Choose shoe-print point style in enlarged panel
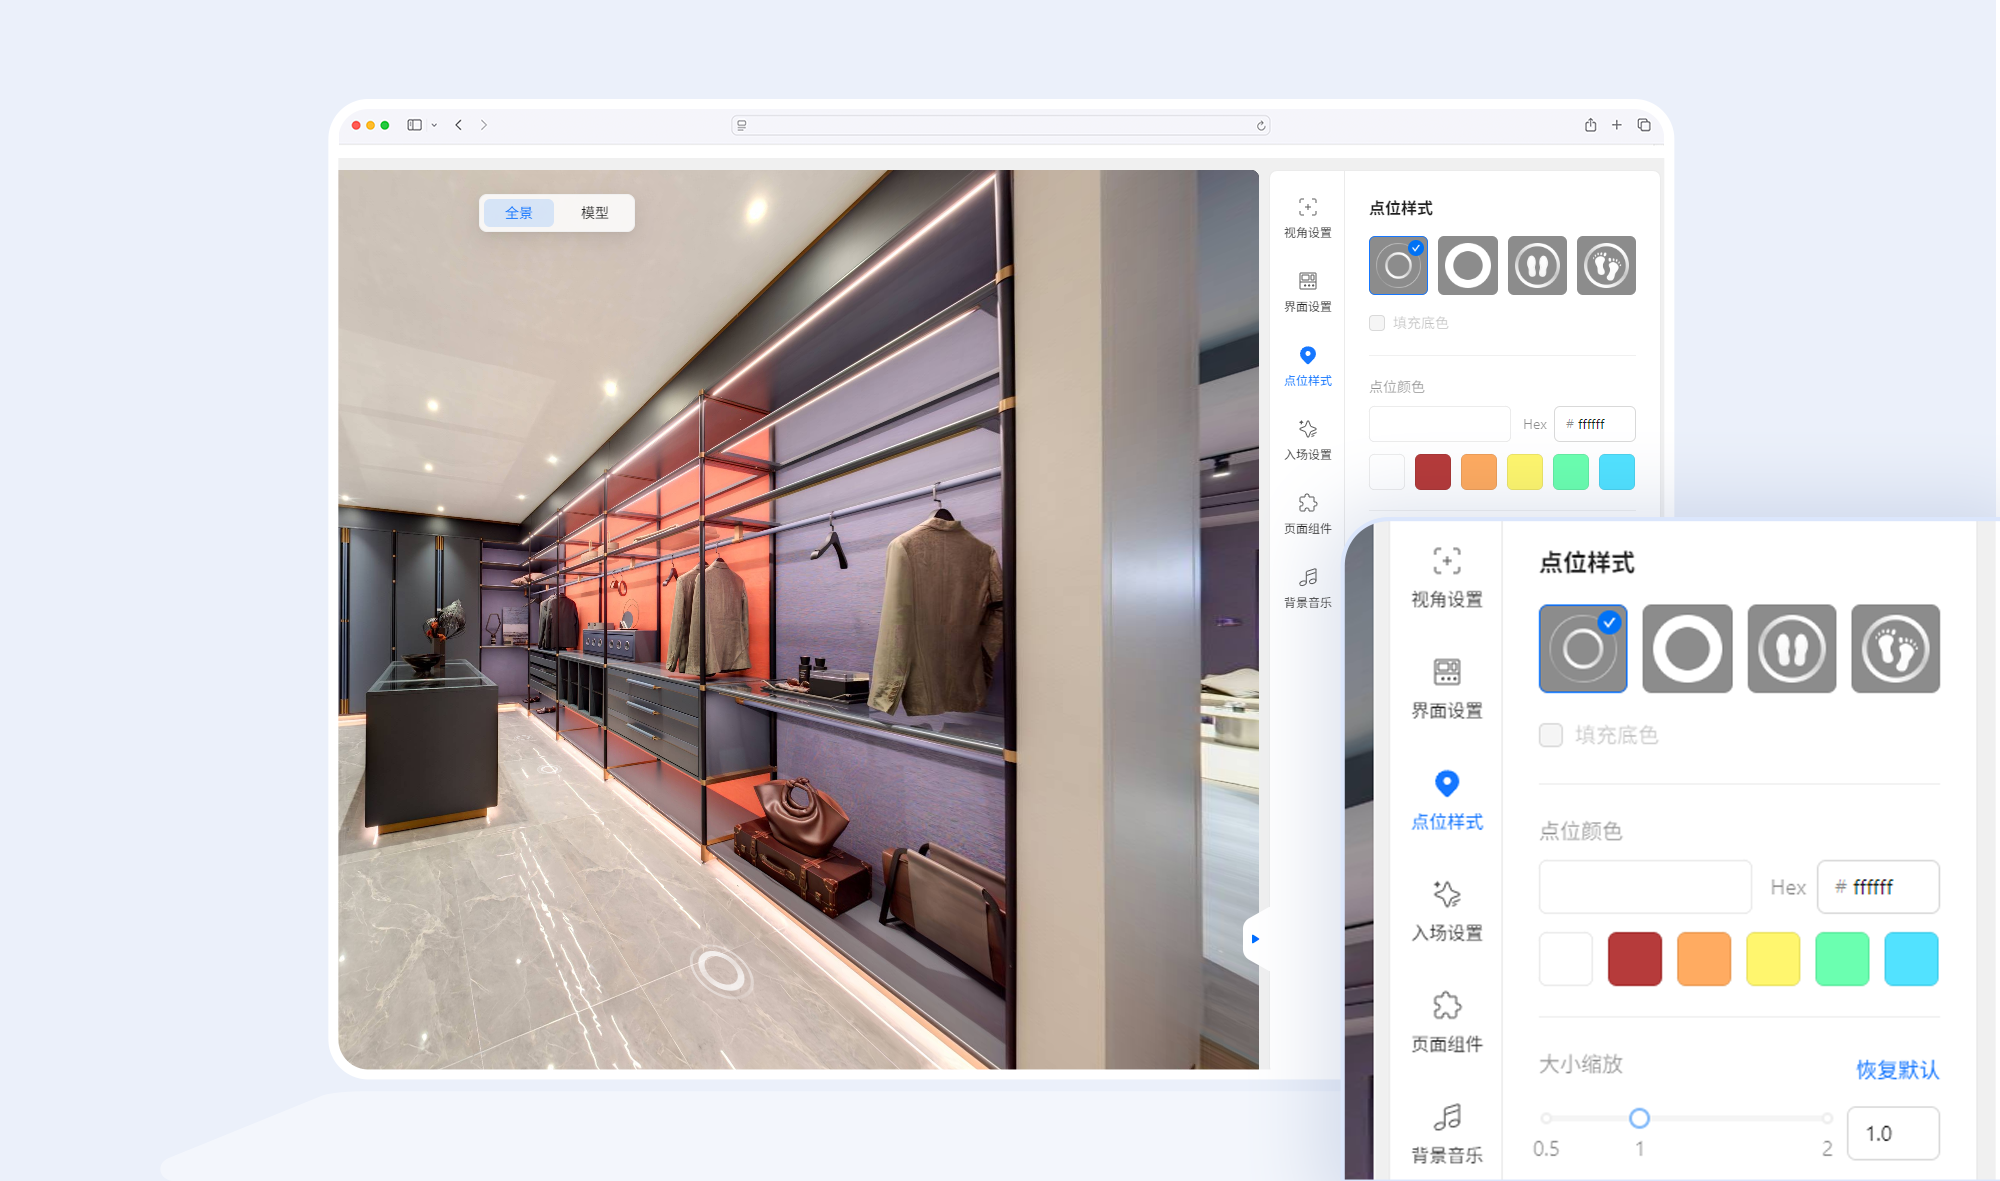Screen dimensions: 2000x1181 pyautogui.click(x=1791, y=648)
